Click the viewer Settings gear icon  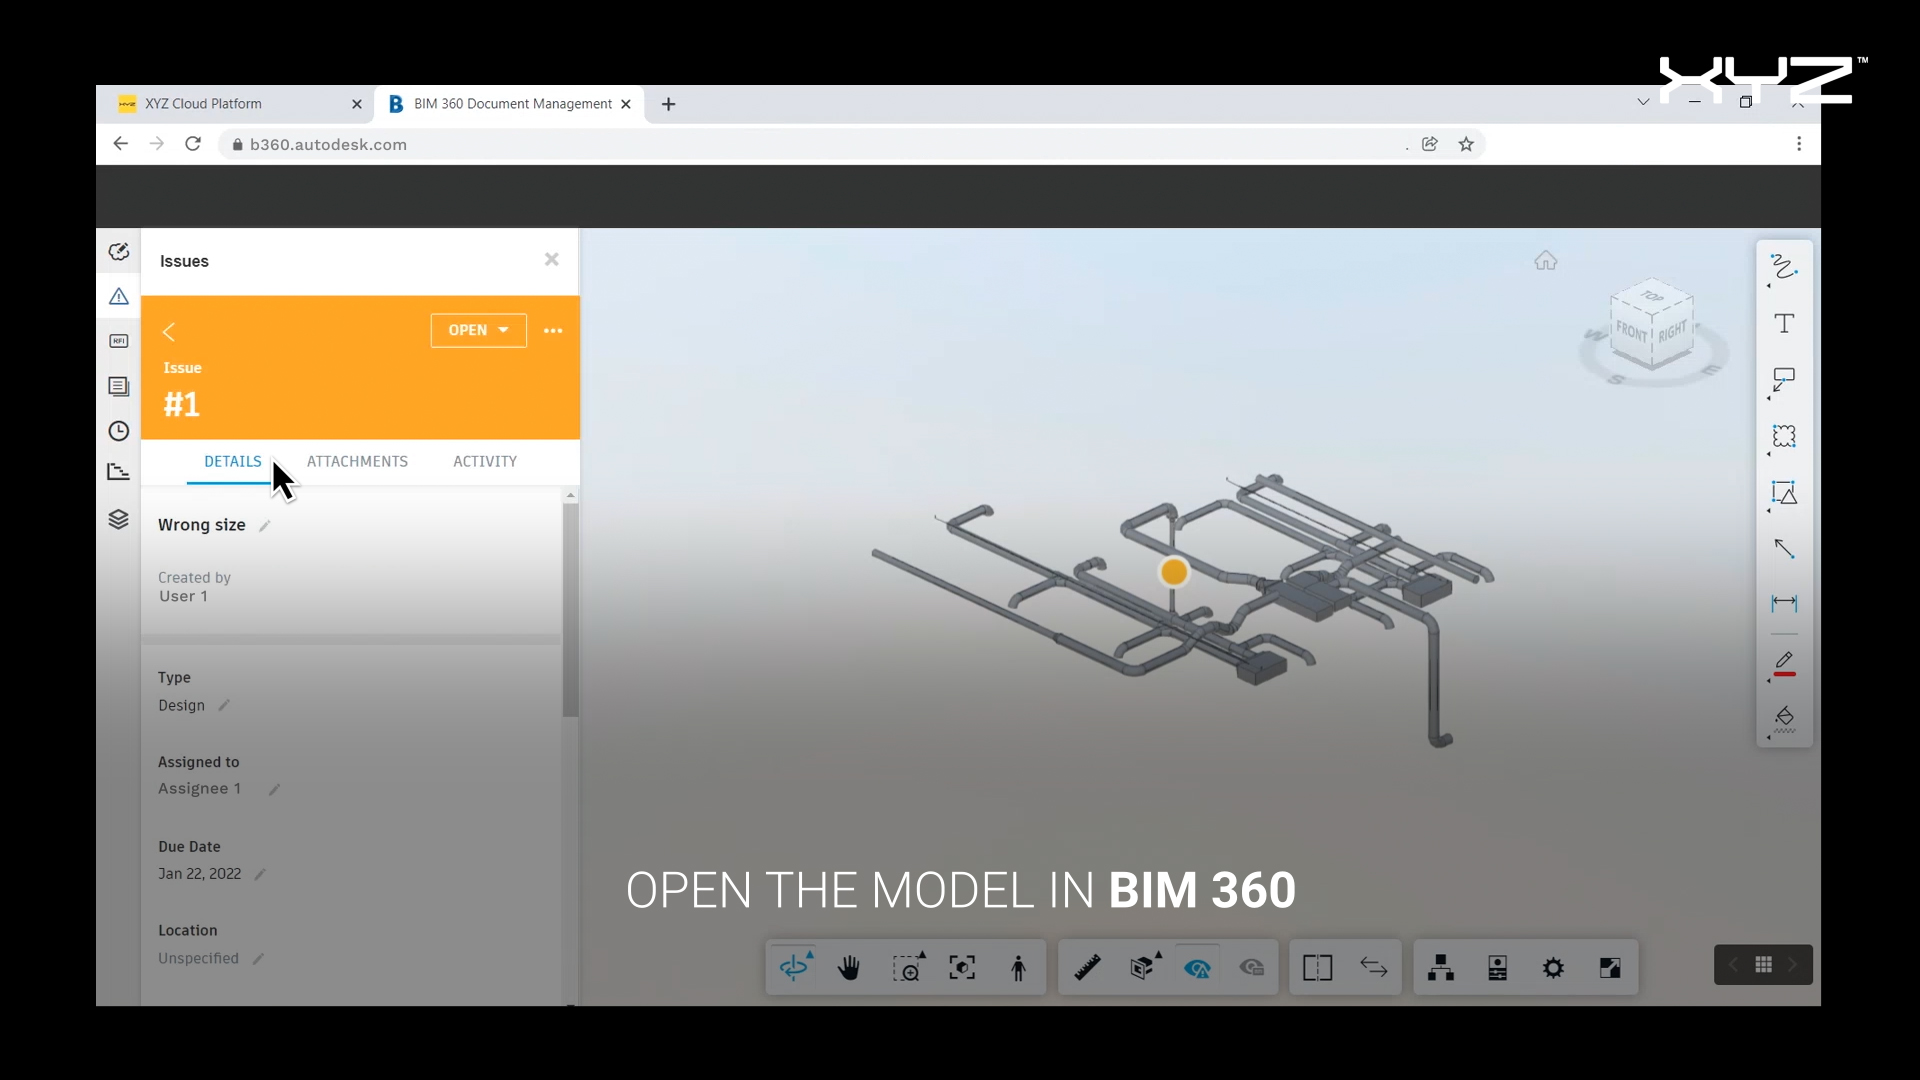pos(1553,968)
